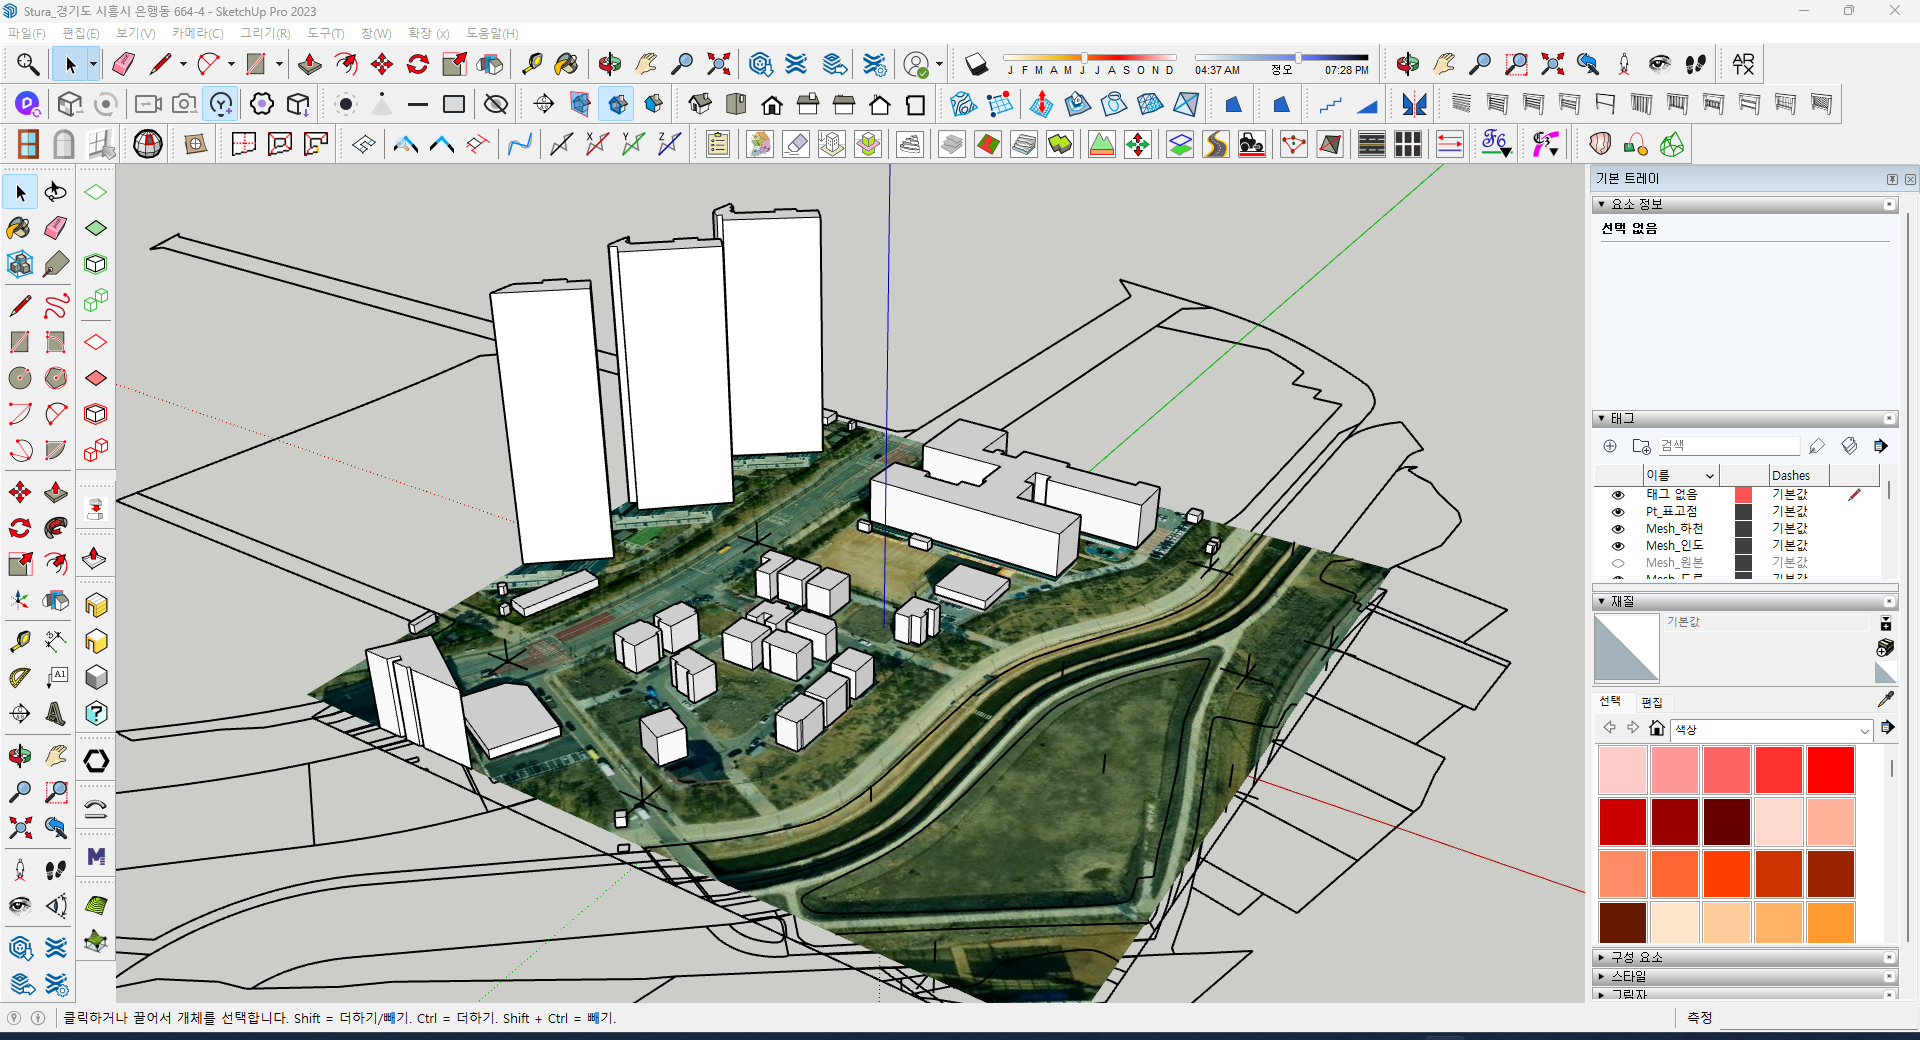Hide the Mesh_하천 tag
This screenshot has height=1040, width=1920.
point(1618,529)
